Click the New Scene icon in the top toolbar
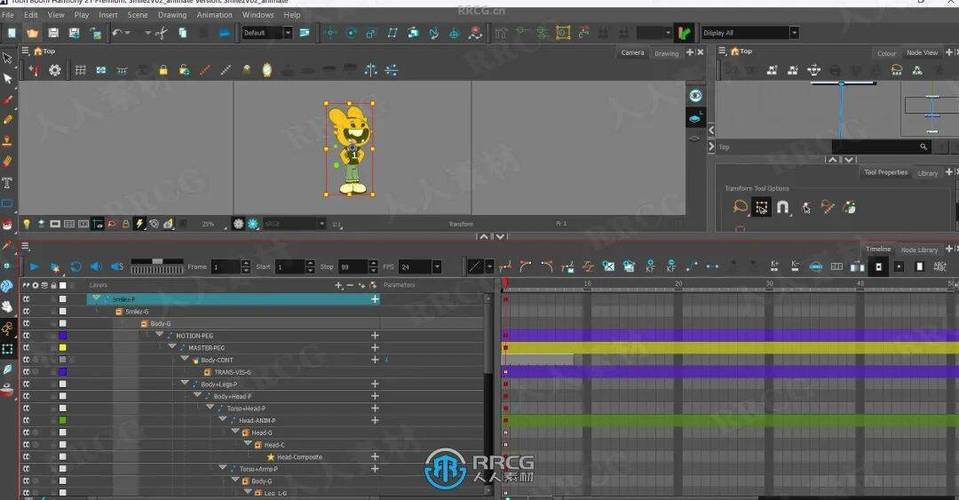The width and height of the screenshot is (959, 500). [12, 33]
